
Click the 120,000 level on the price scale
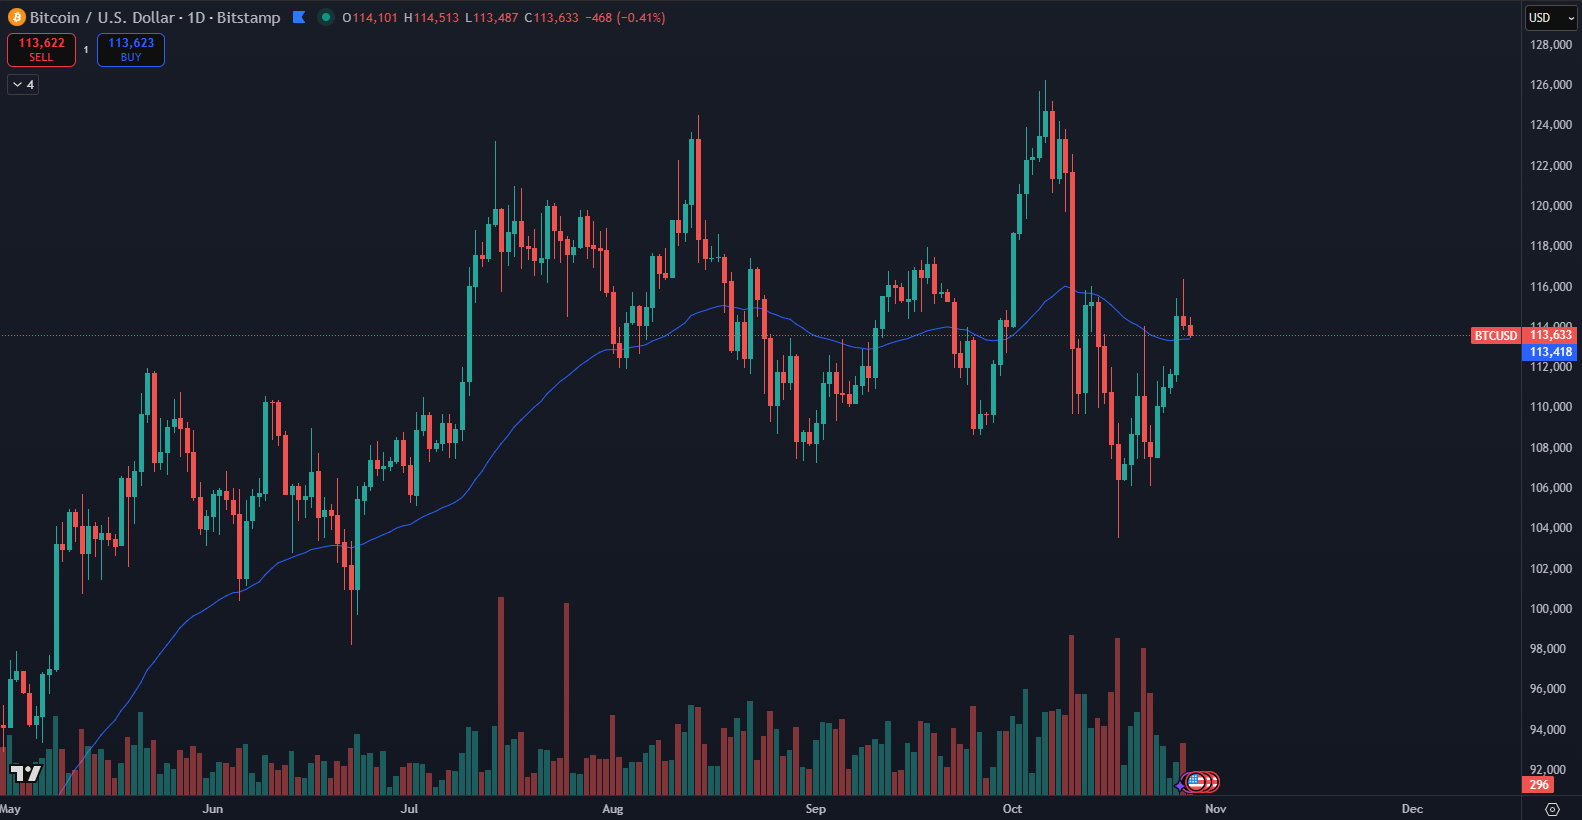pyautogui.click(x=1550, y=206)
